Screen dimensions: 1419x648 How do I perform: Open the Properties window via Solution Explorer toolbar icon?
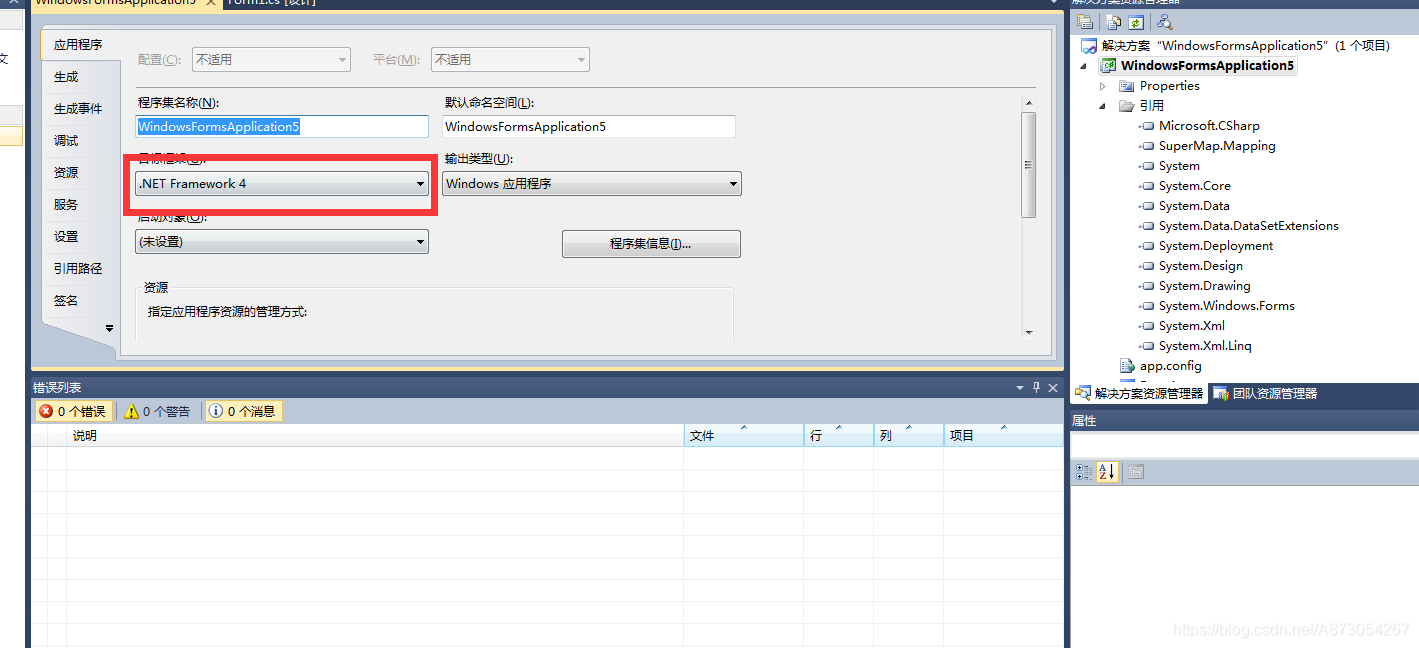1085,21
